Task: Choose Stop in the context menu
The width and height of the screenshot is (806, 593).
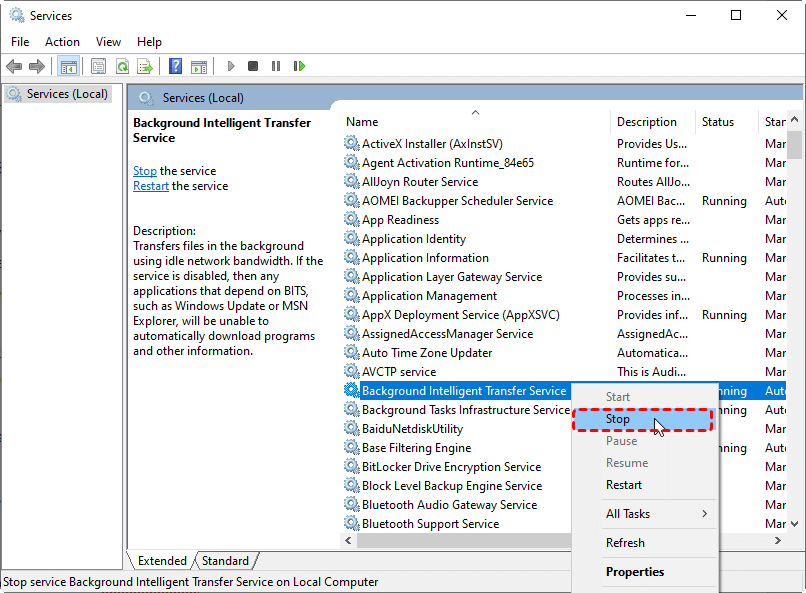Action: coord(618,419)
